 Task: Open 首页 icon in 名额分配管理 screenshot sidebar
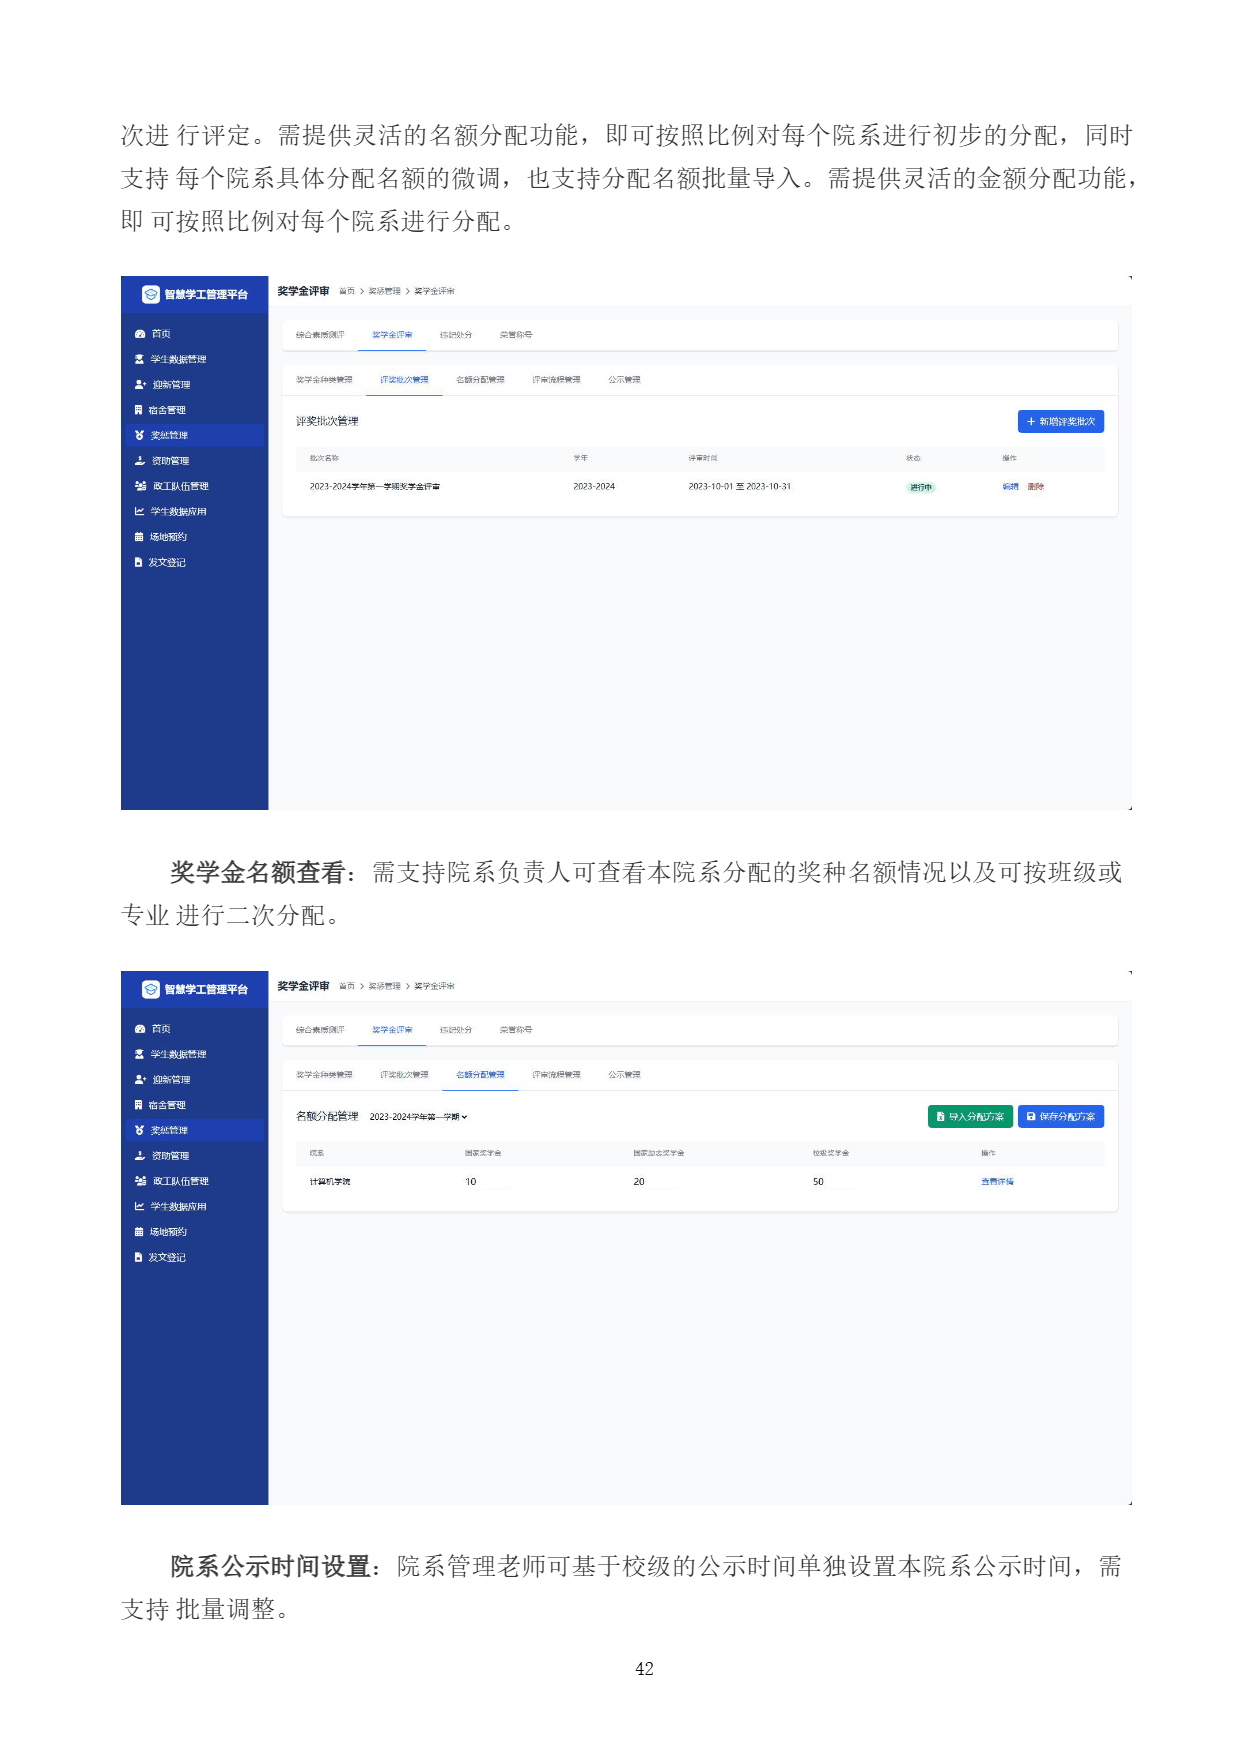pyautogui.click(x=140, y=1029)
